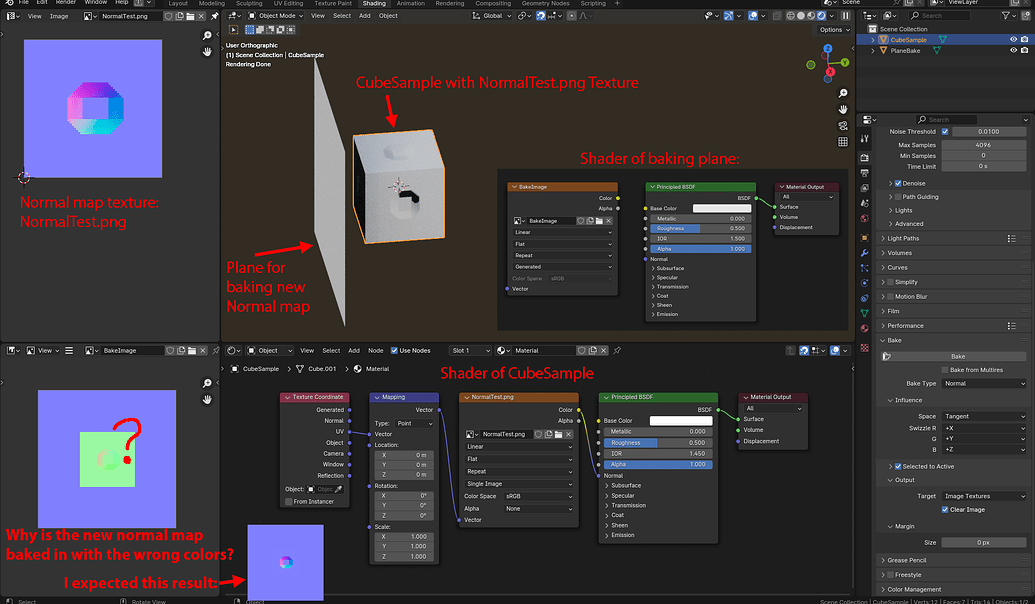This screenshot has height=604, width=1035.
Task: Click the Bake button
Action: (958, 356)
